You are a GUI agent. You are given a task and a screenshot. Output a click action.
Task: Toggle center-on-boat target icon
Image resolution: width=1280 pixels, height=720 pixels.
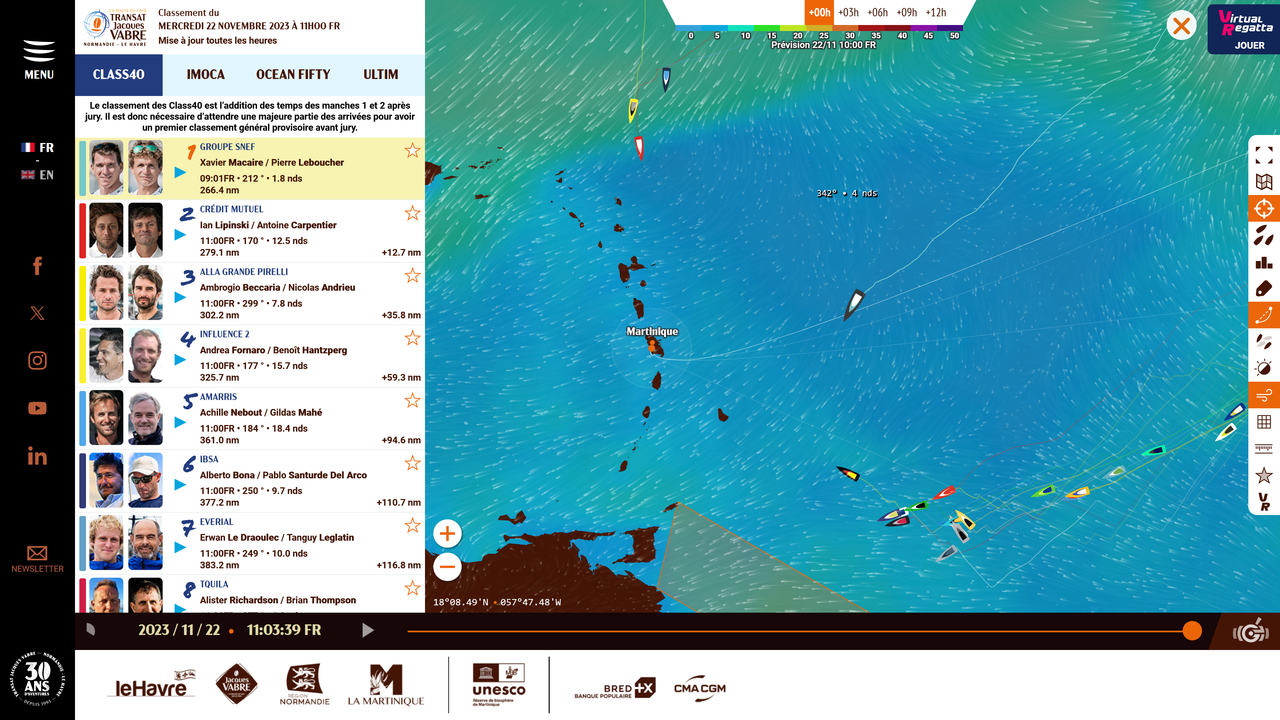tap(1264, 209)
